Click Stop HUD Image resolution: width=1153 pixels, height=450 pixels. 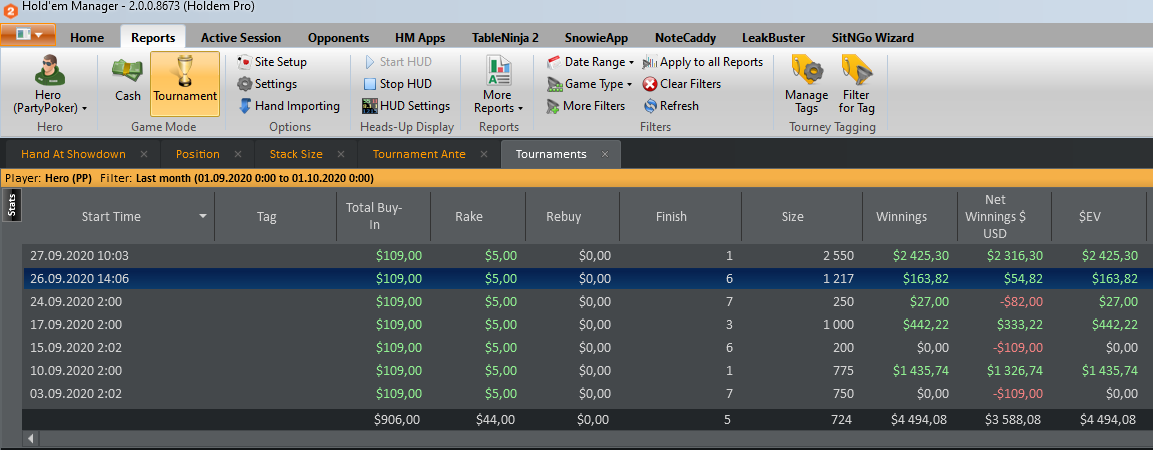pyautogui.click(x=398, y=84)
